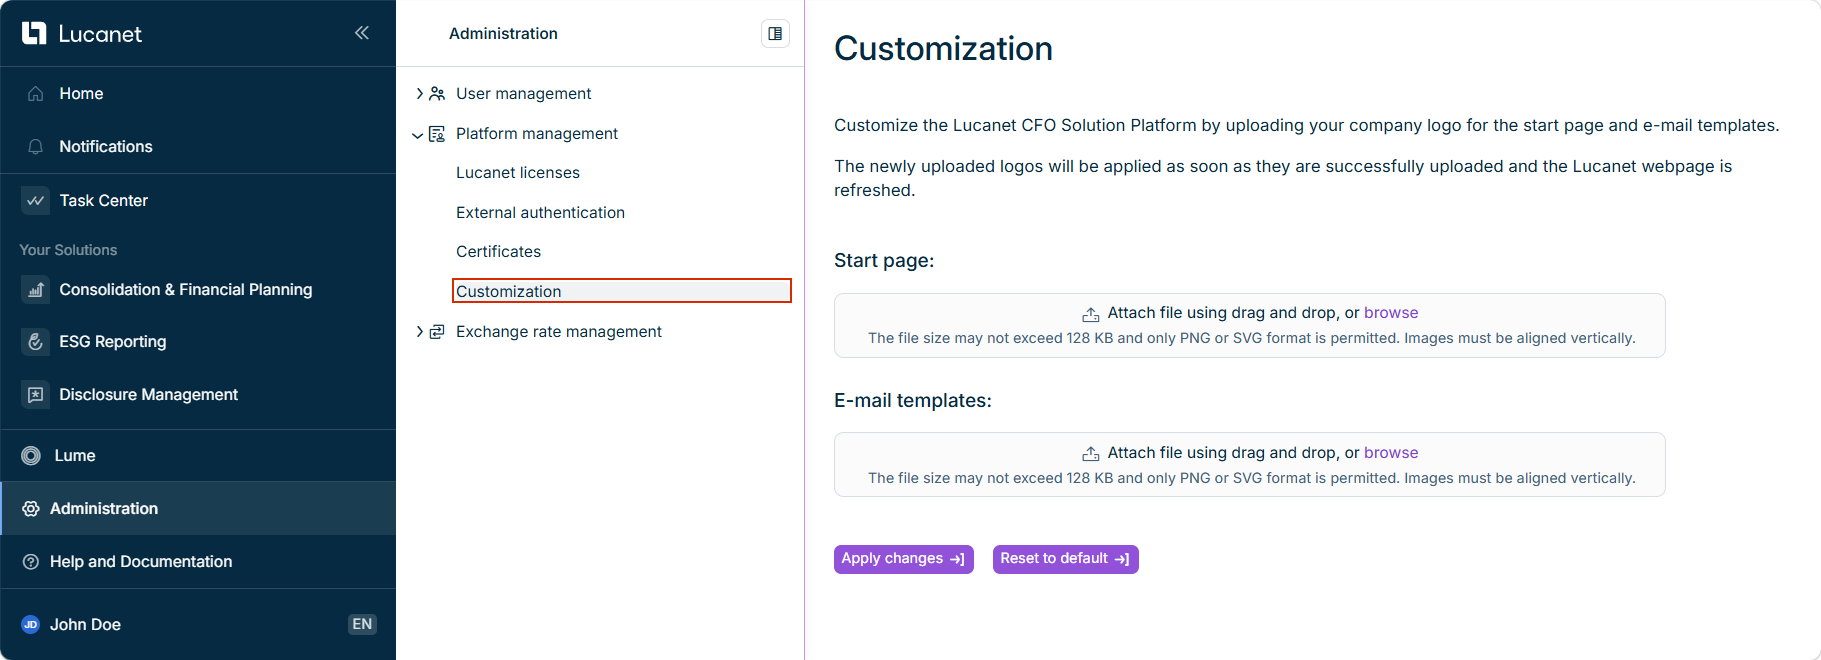Click the User management people icon
This screenshot has width=1821, height=660.
[437, 94]
